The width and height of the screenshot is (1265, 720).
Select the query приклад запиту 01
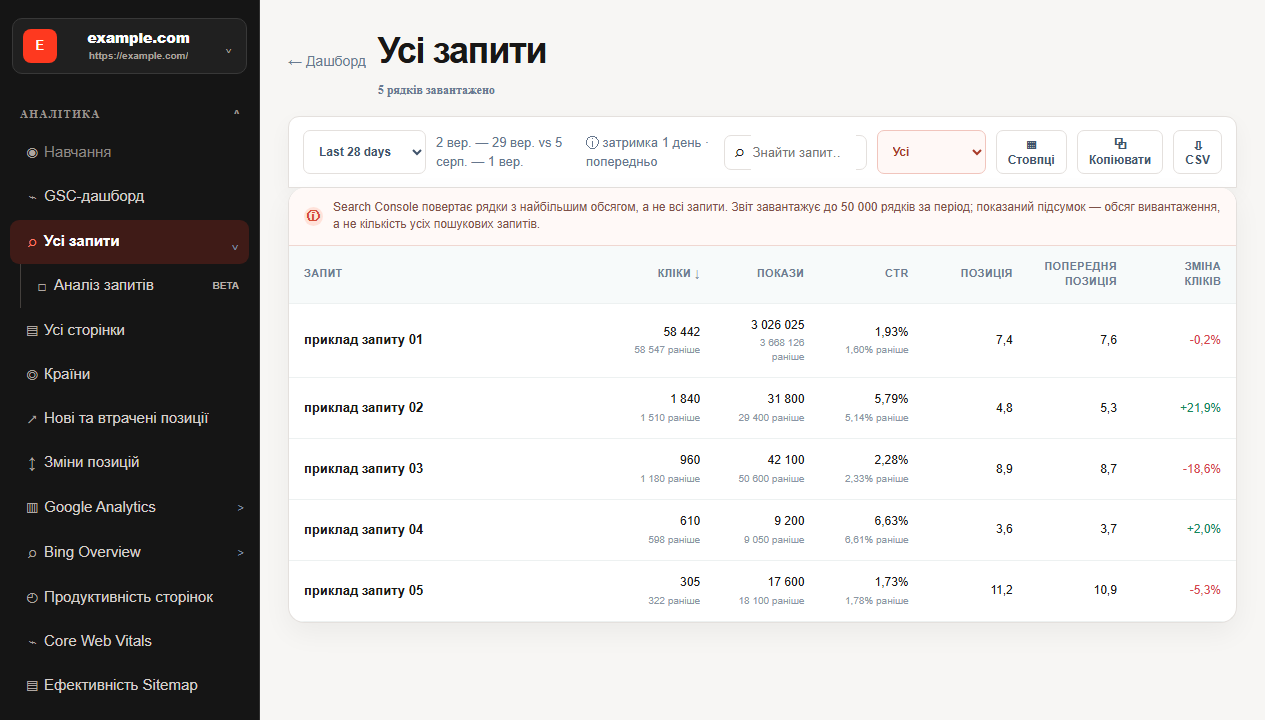tap(364, 340)
